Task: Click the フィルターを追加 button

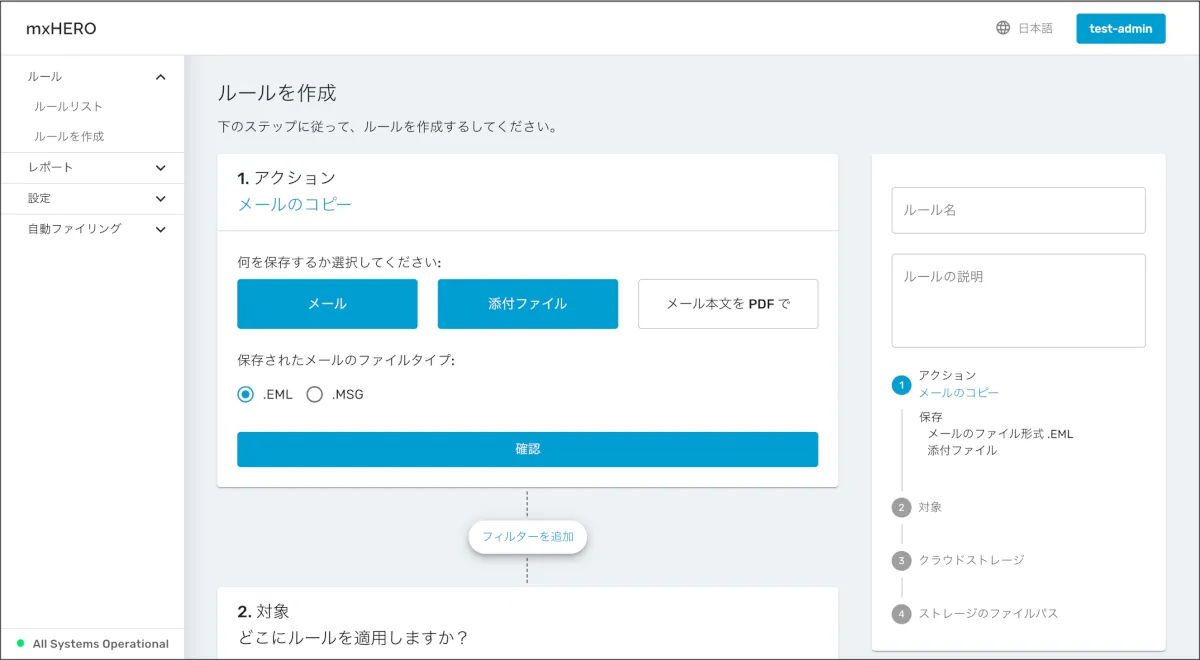Action: click(x=528, y=537)
